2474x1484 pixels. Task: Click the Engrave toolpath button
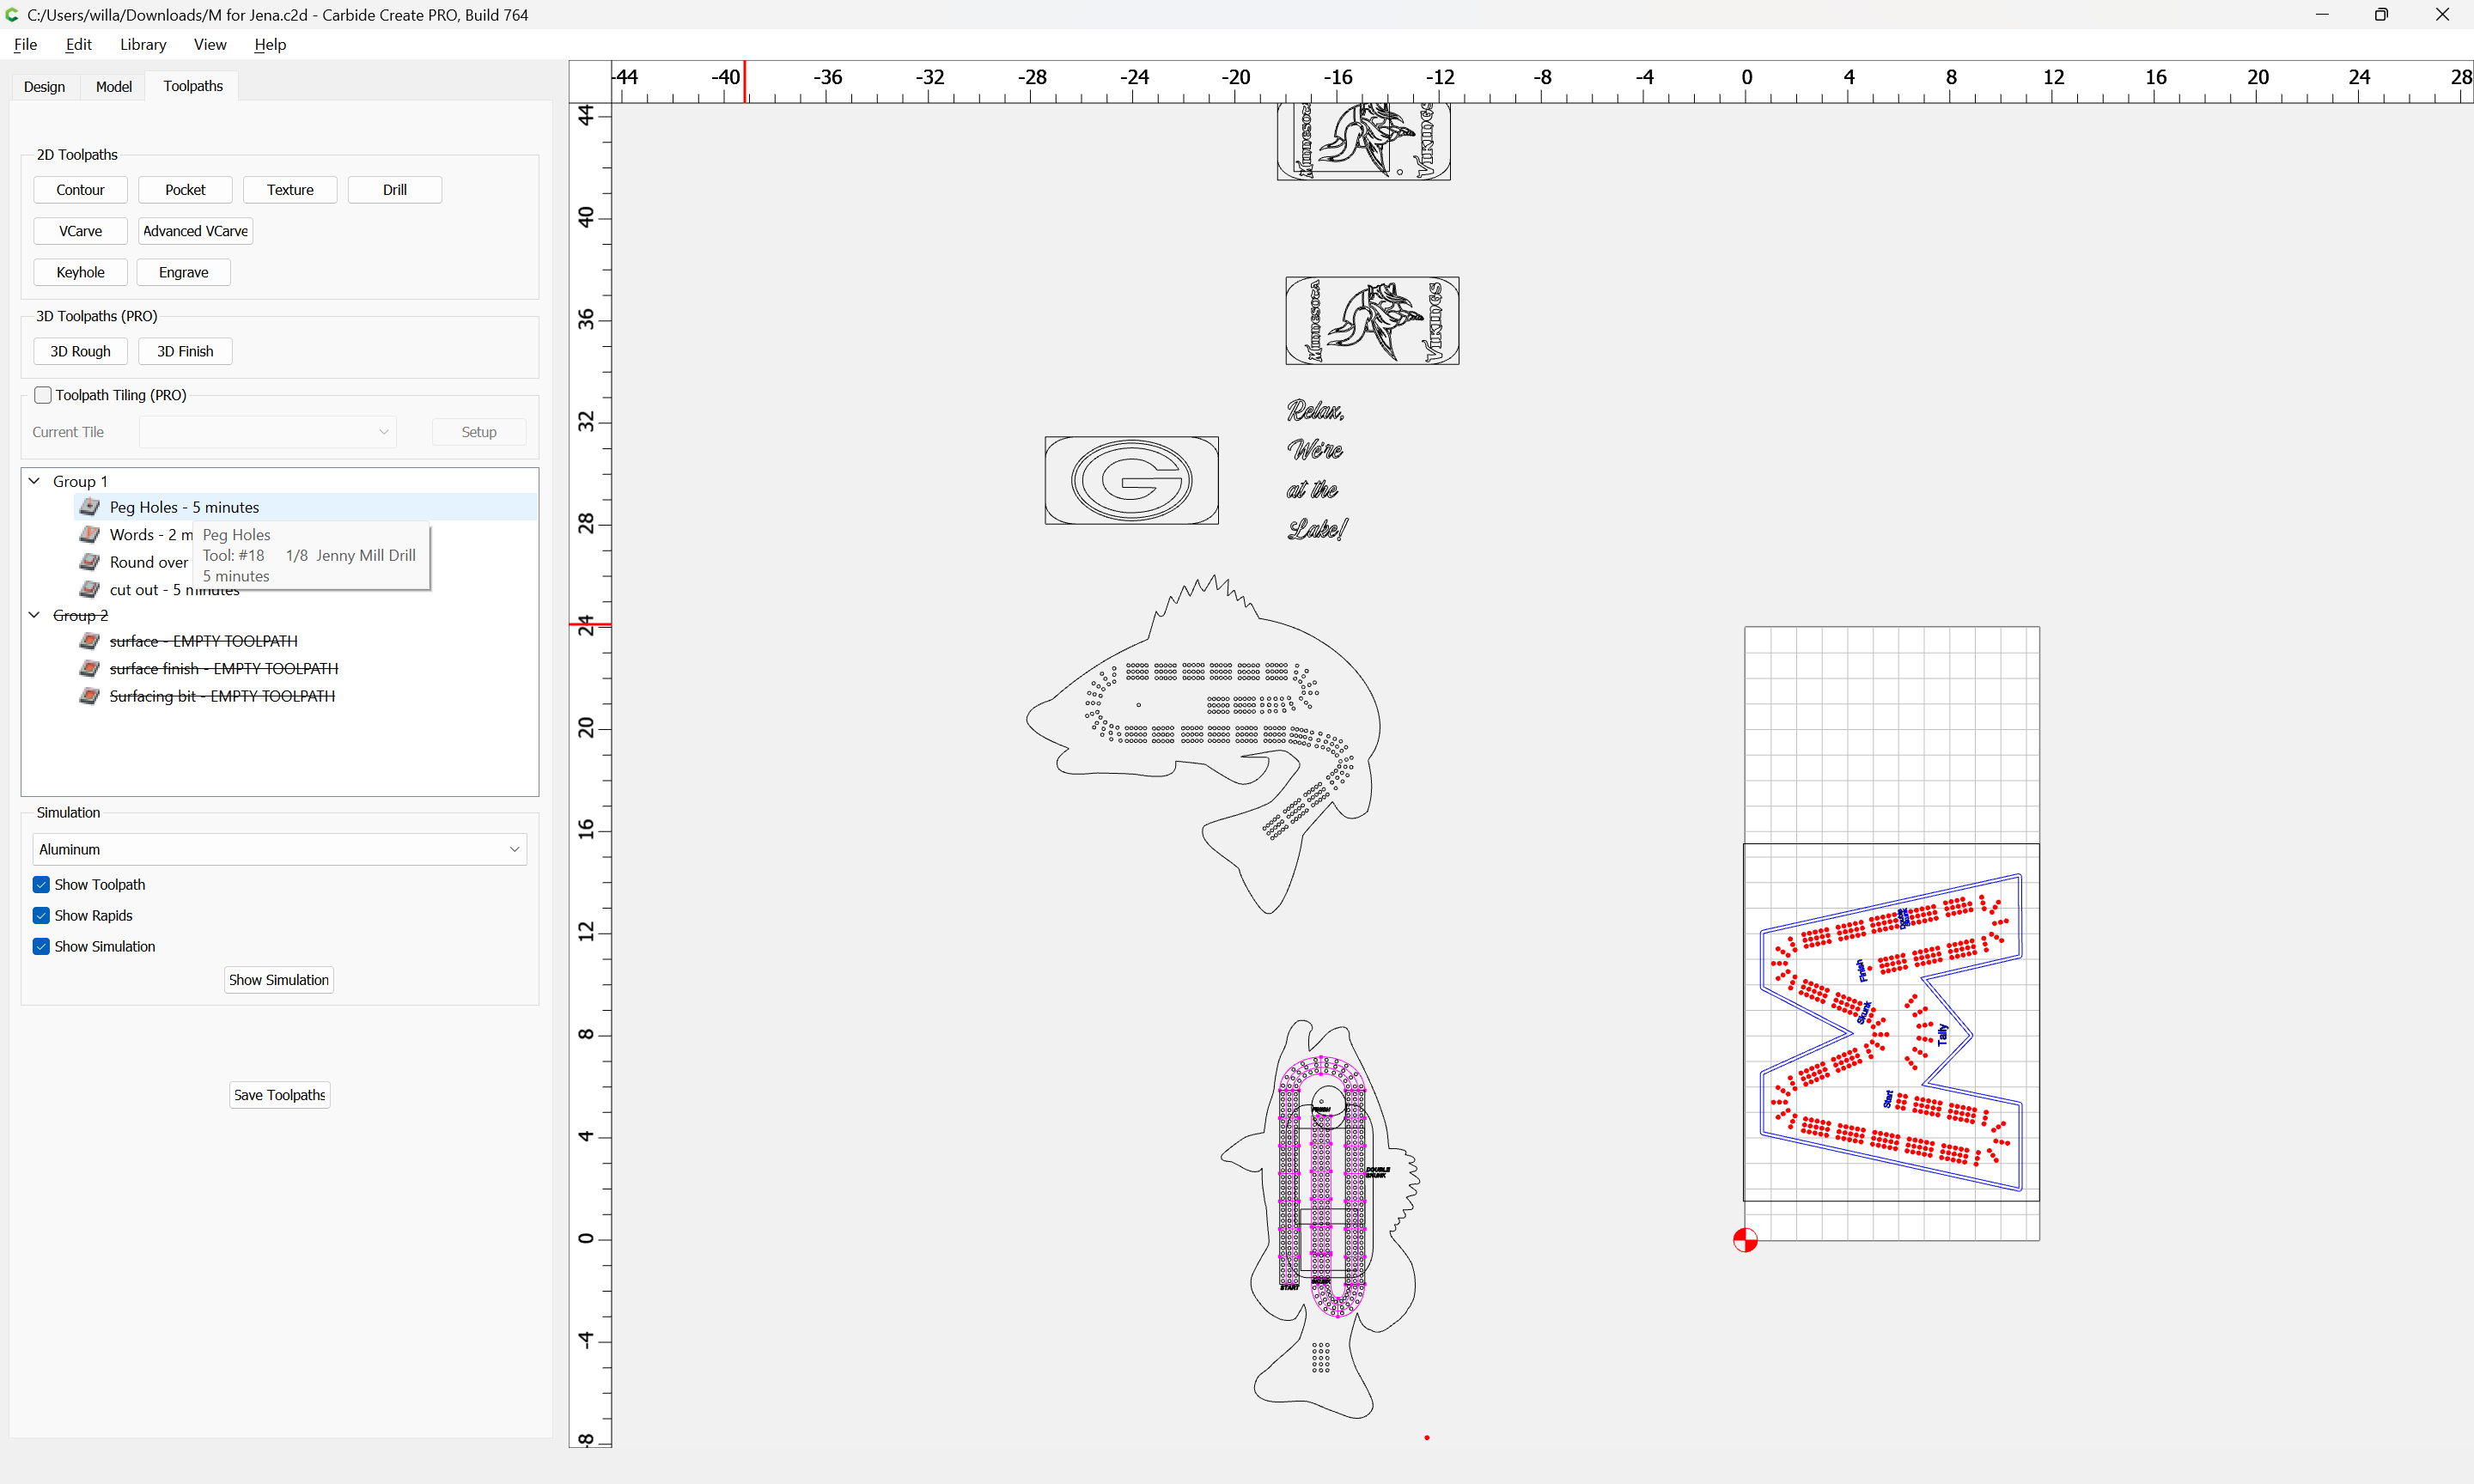click(184, 272)
